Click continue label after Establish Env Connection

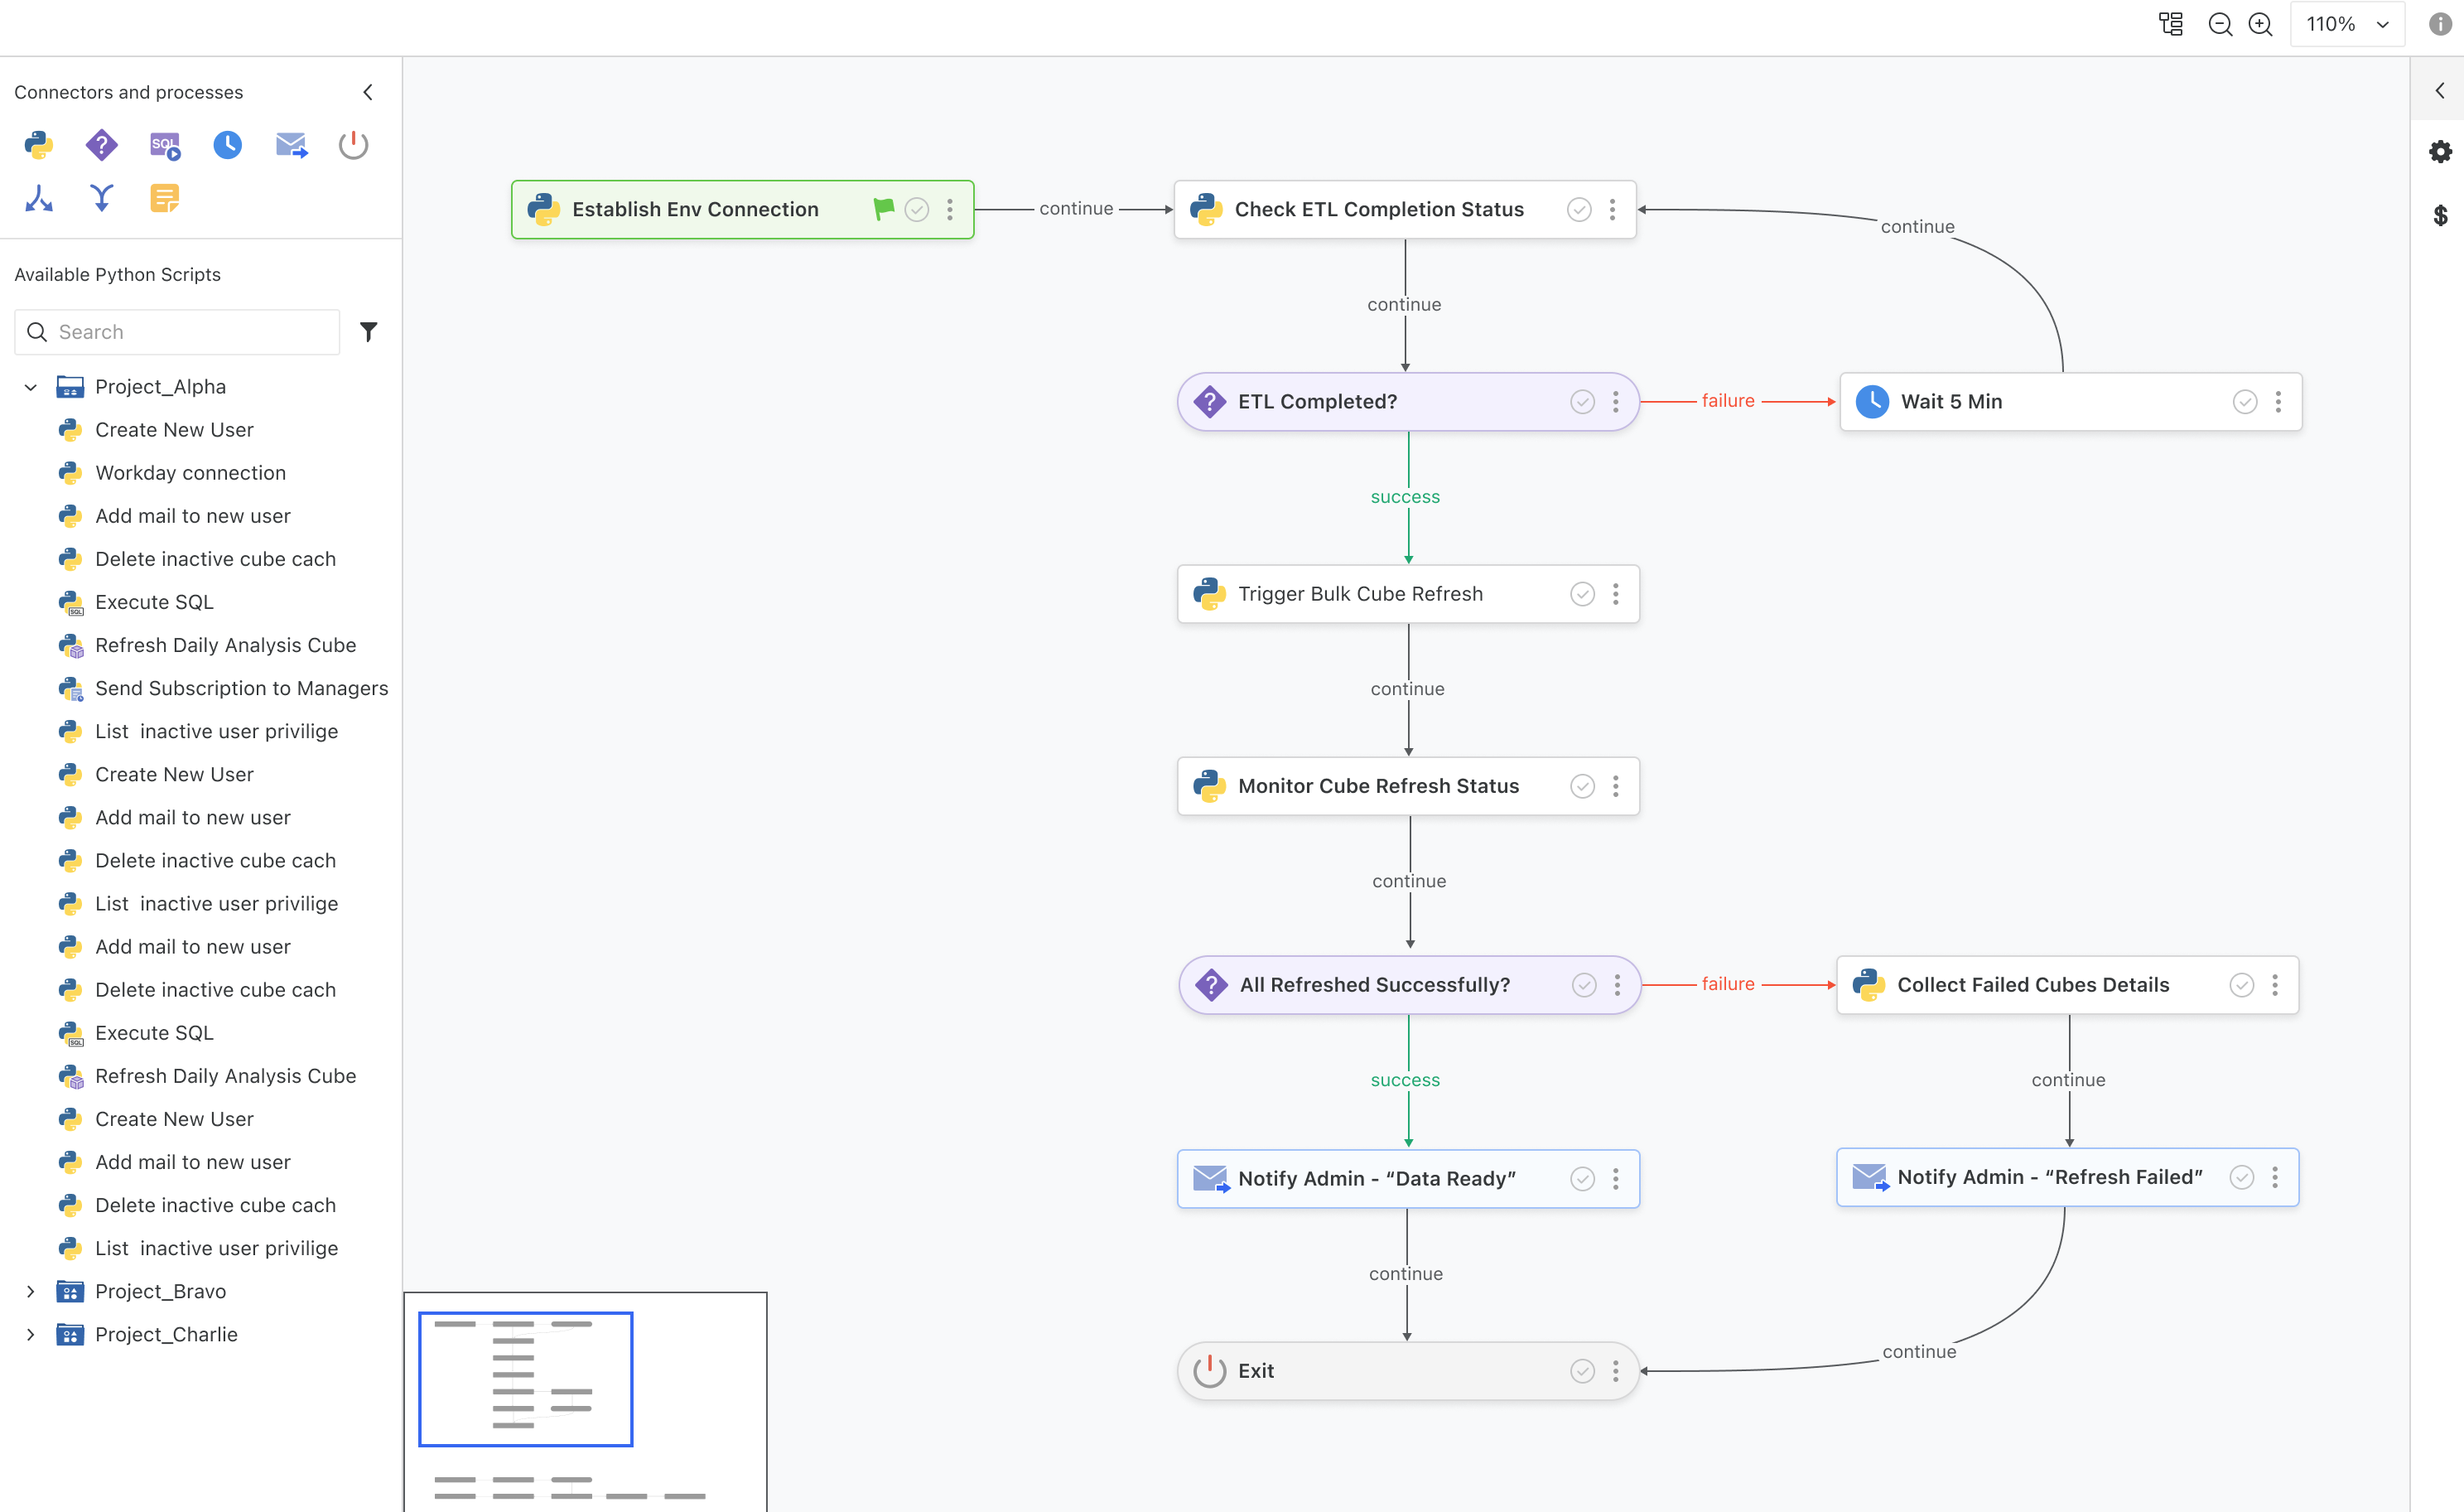point(1076,209)
